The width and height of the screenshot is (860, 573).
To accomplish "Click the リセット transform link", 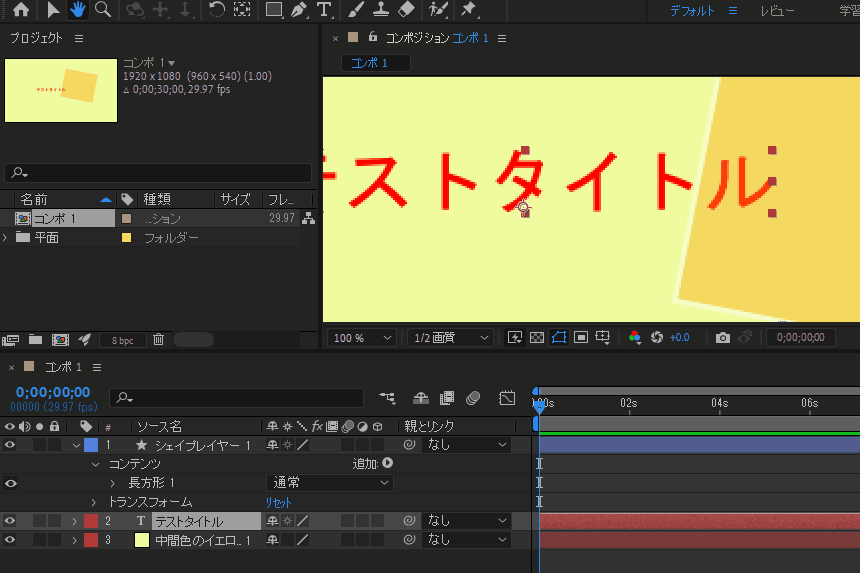I will (x=279, y=502).
